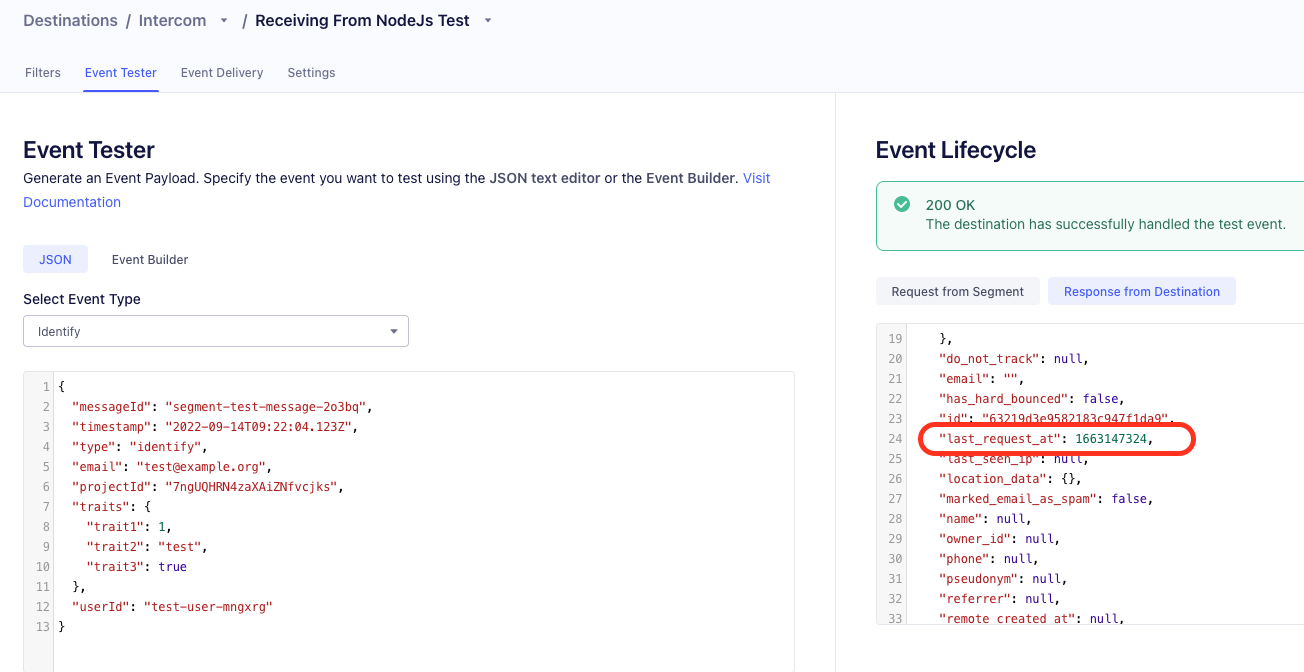Open the Settings tab

[310, 72]
